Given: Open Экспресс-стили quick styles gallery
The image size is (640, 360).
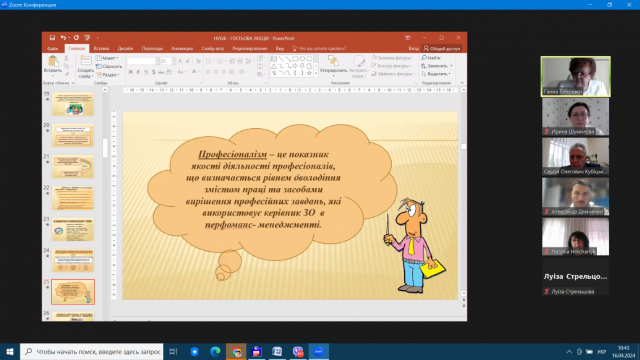Looking at the screenshot, I should pyautogui.click(x=359, y=67).
